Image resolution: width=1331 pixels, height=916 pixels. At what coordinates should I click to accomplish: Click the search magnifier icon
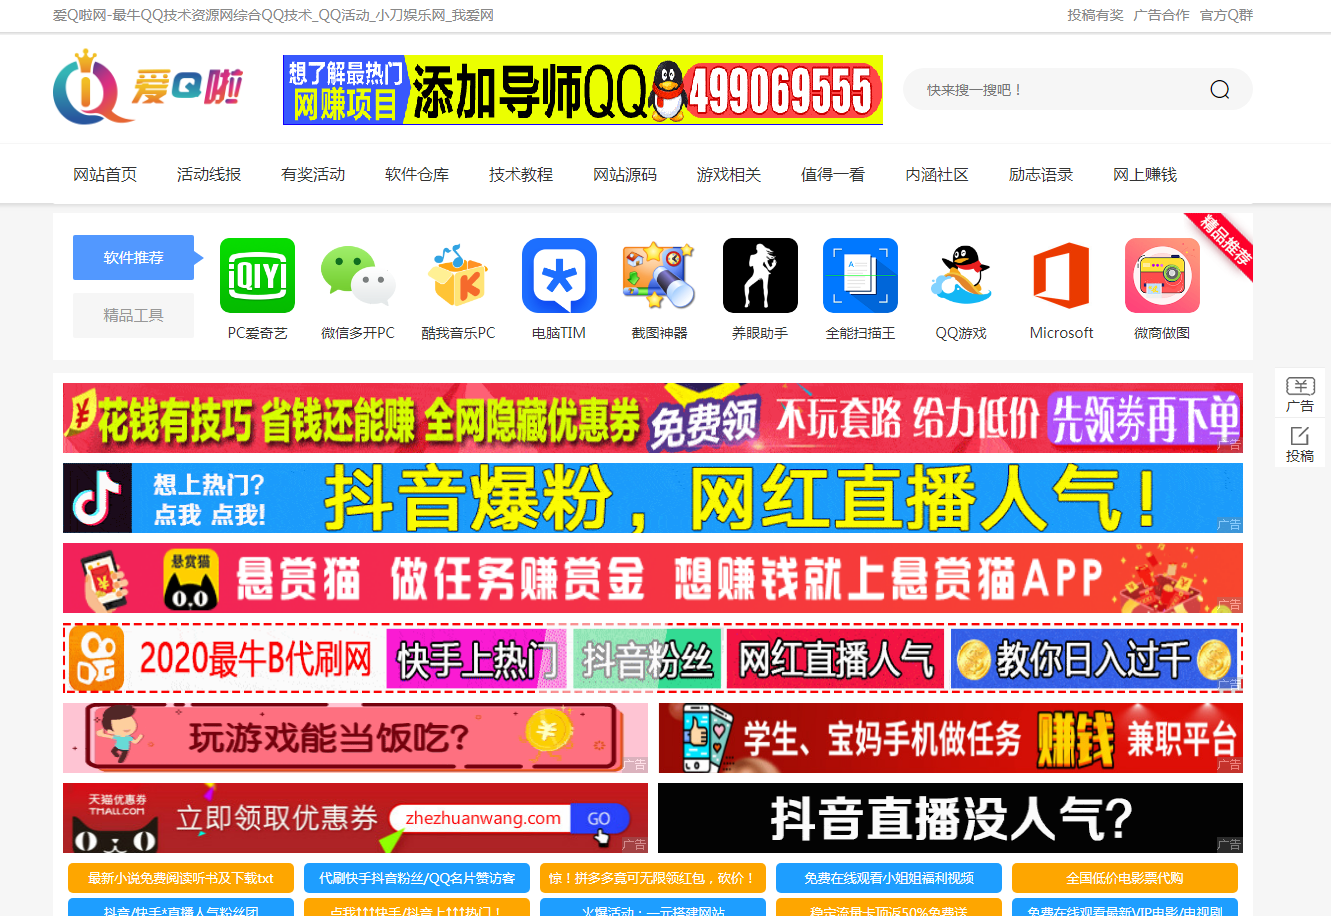(x=1219, y=90)
